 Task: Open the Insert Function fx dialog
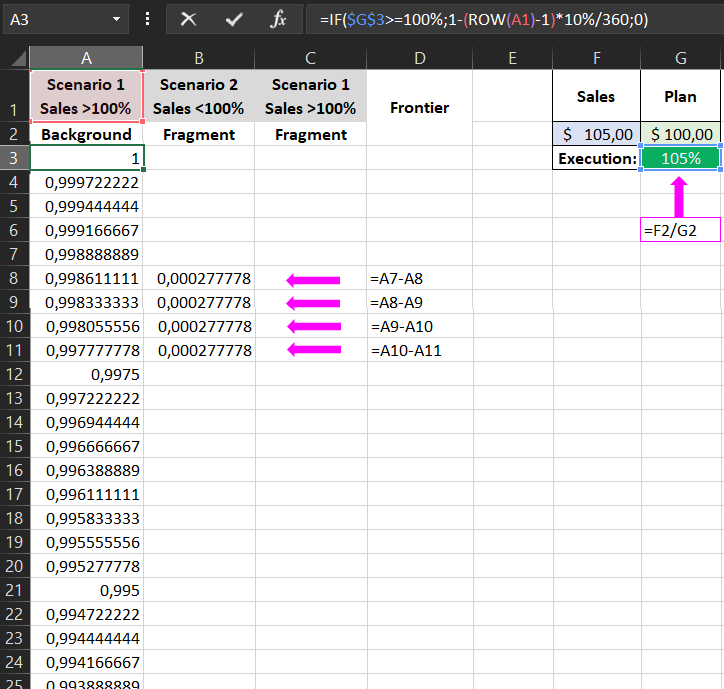pos(279,19)
